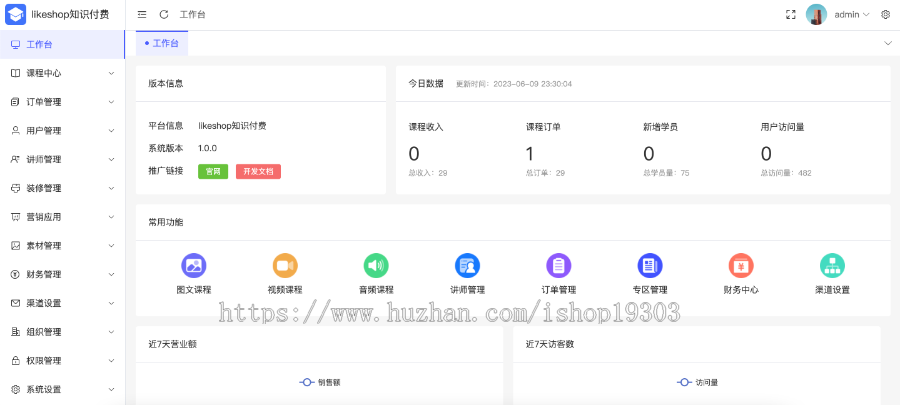The width and height of the screenshot is (900, 405).
Task: Click the 装修管理 sidebar icon
Action: coord(15,188)
